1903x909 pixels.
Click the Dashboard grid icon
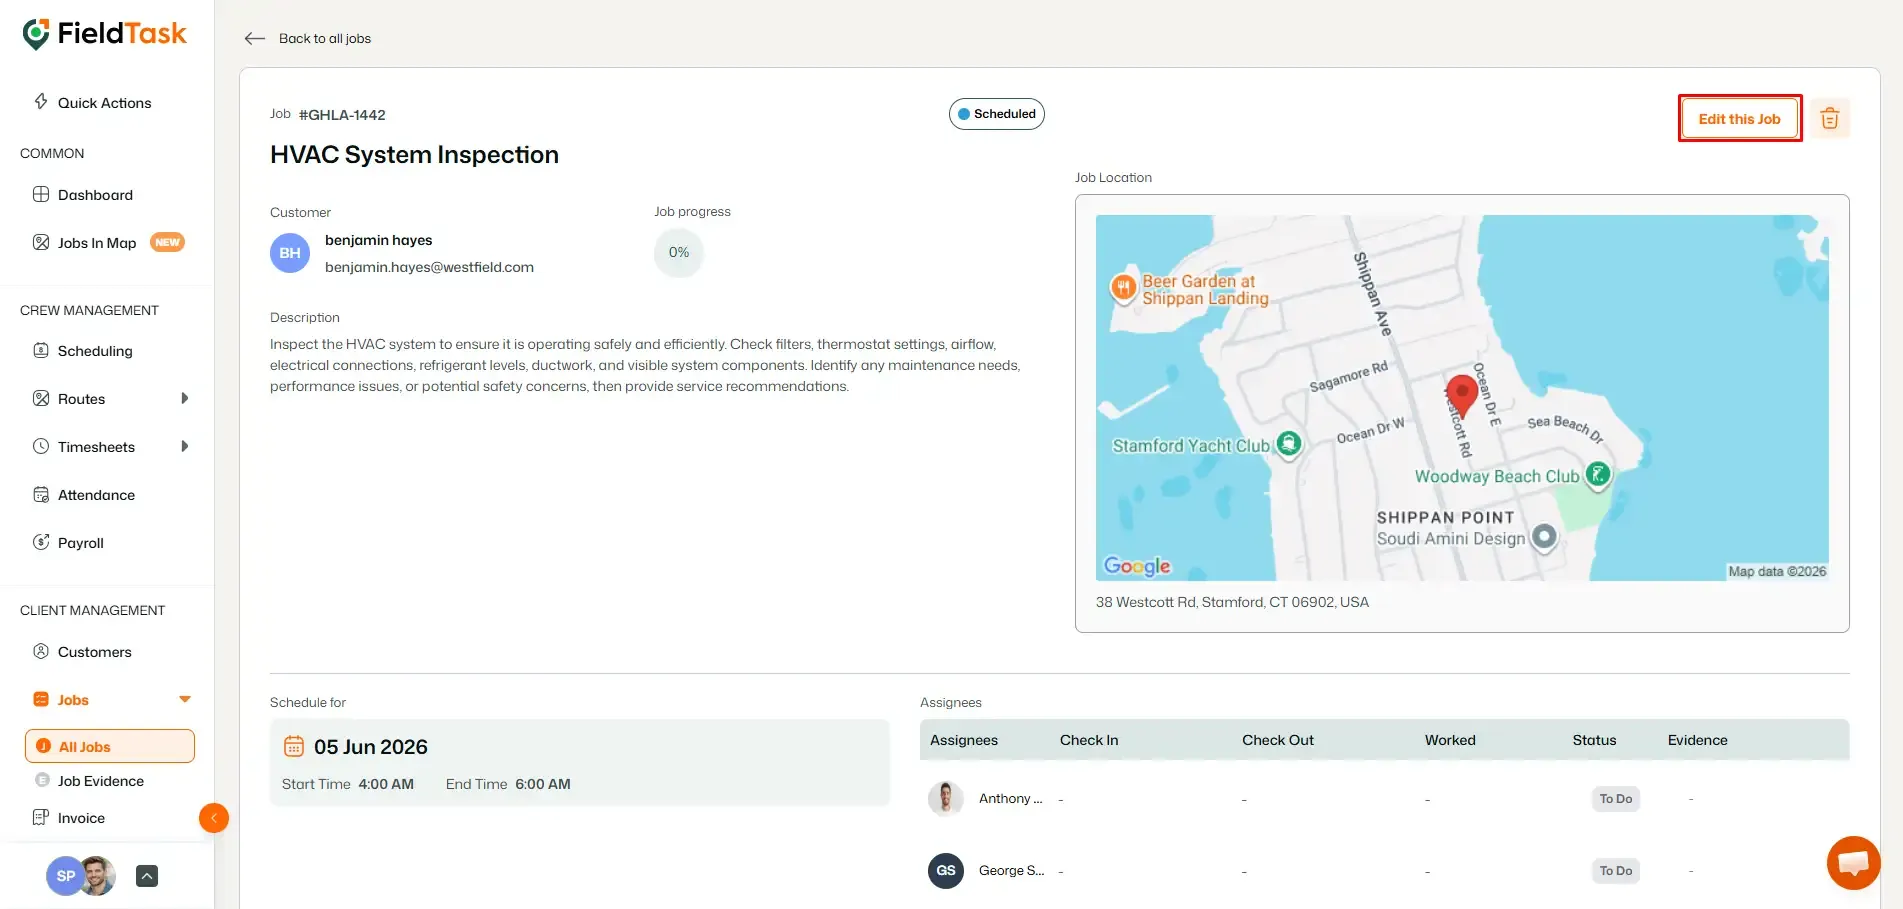pos(41,194)
